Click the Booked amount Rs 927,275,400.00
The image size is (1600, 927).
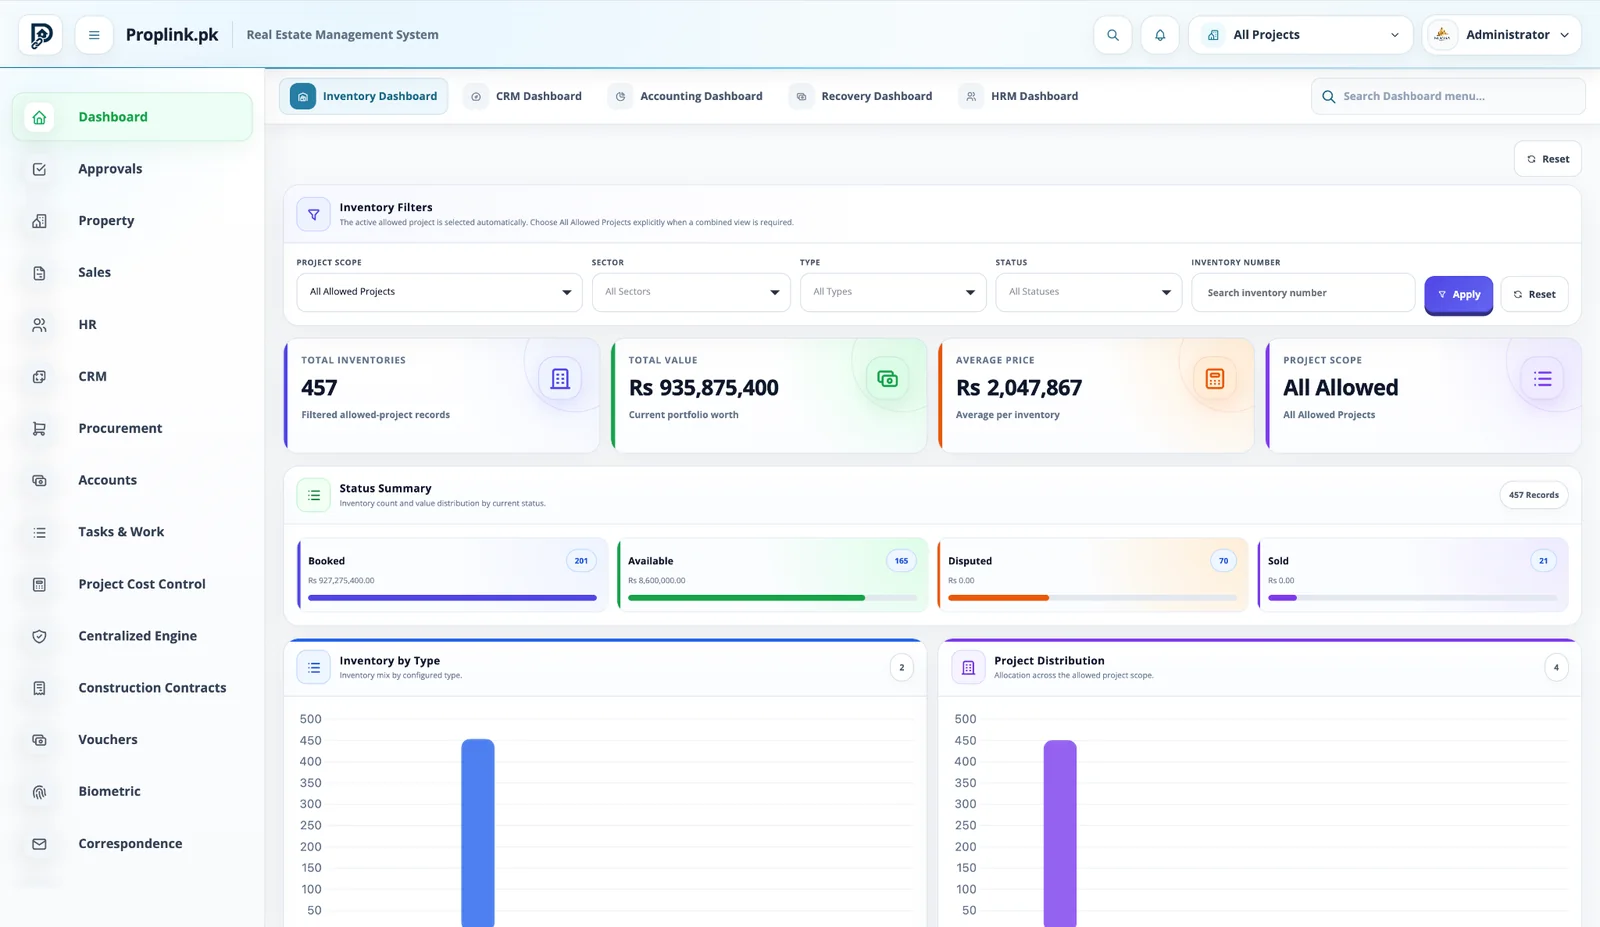341,581
